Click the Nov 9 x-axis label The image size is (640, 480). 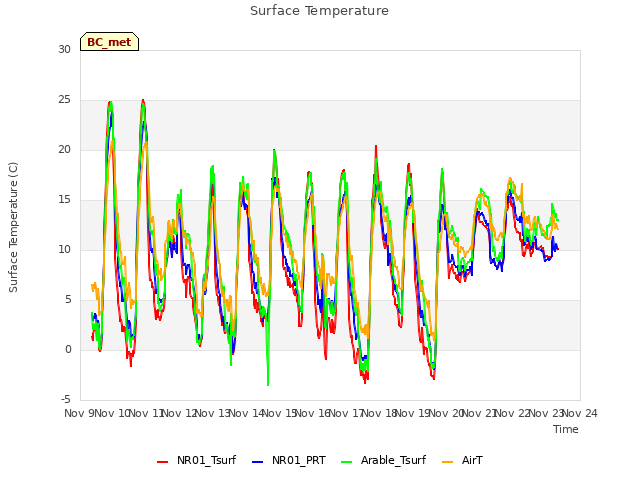[79, 413]
